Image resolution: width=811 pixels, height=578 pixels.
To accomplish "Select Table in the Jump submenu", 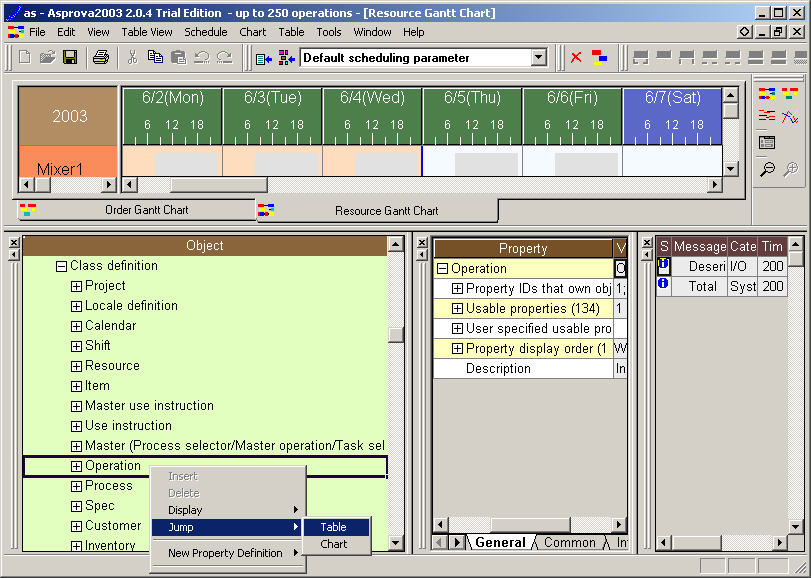I will 336,527.
